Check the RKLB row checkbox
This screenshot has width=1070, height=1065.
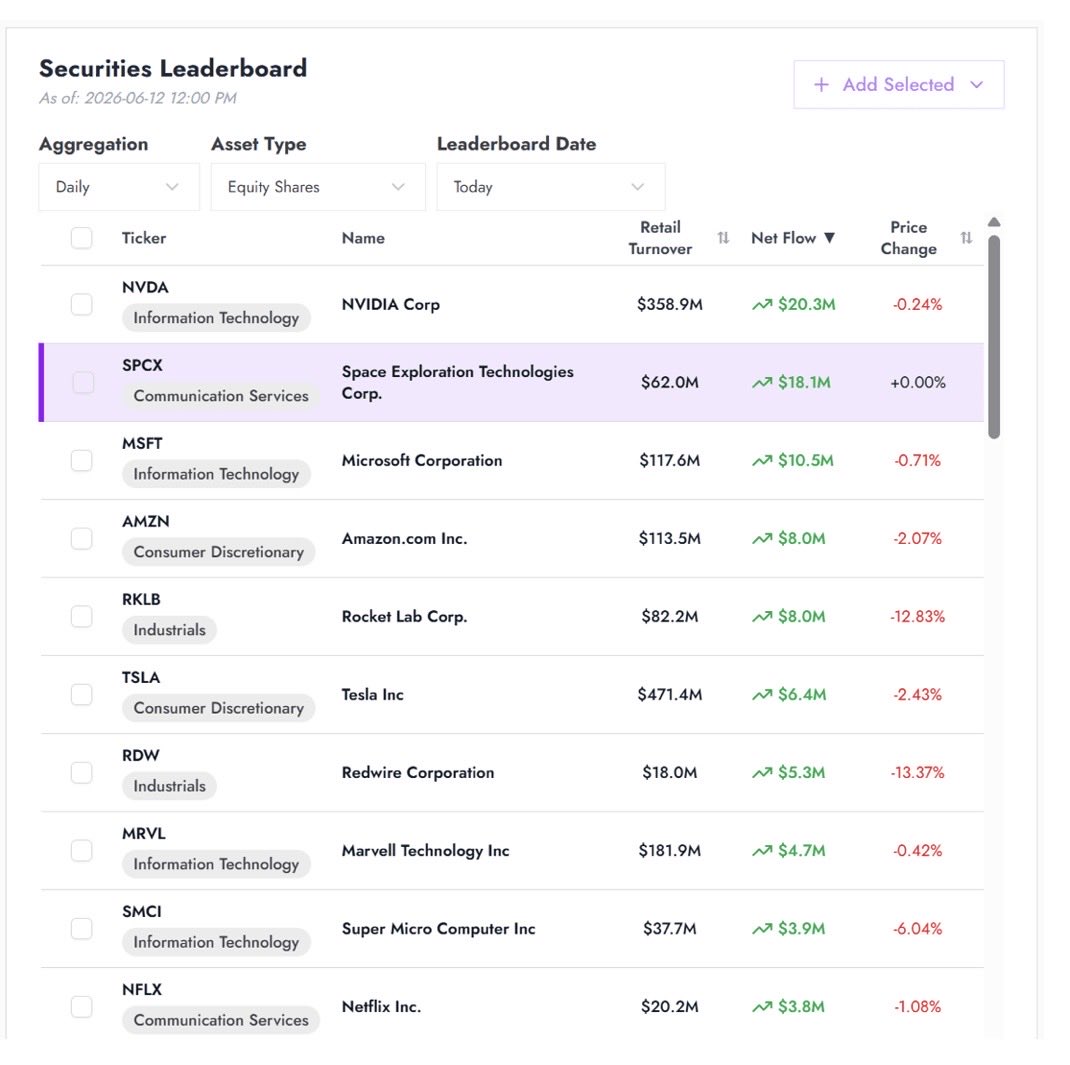(x=81, y=617)
